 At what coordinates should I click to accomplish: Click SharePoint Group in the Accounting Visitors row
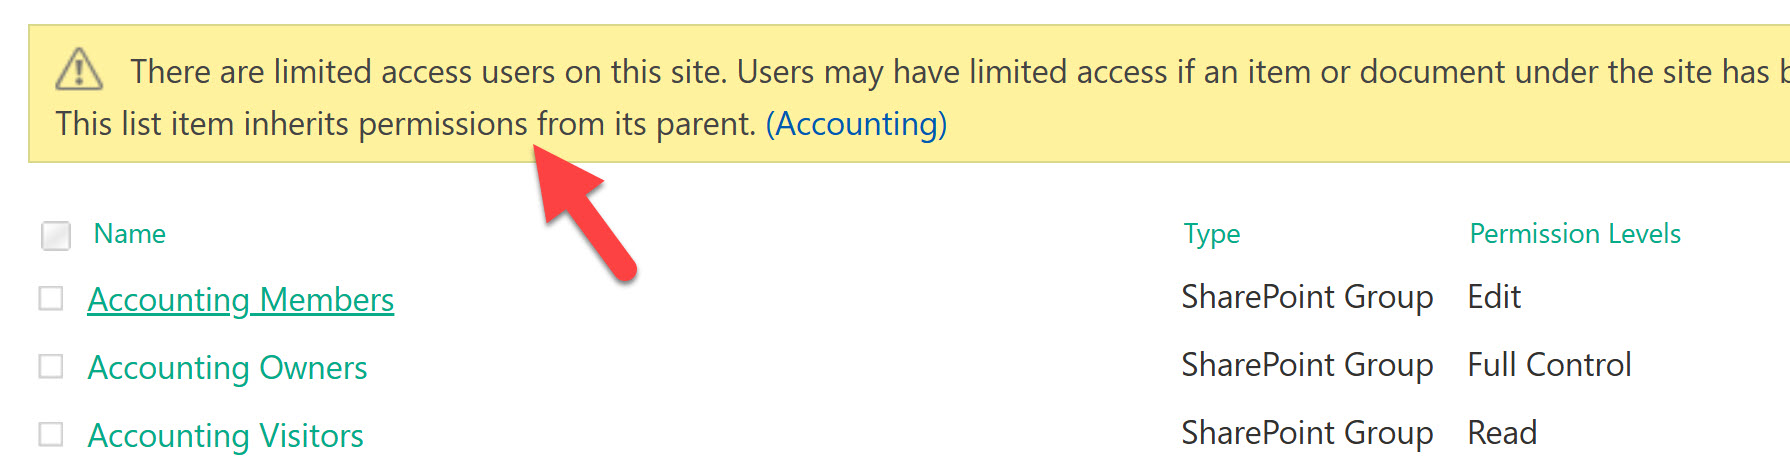point(1306,433)
